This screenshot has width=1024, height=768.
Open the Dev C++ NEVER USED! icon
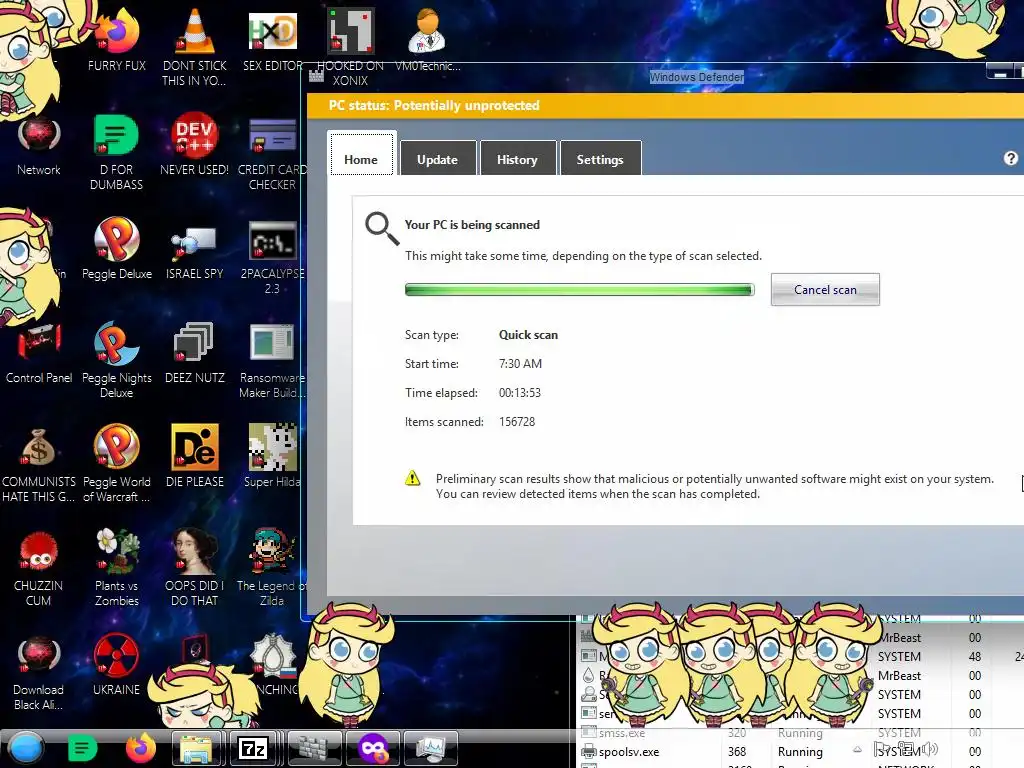pyautogui.click(x=194, y=135)
